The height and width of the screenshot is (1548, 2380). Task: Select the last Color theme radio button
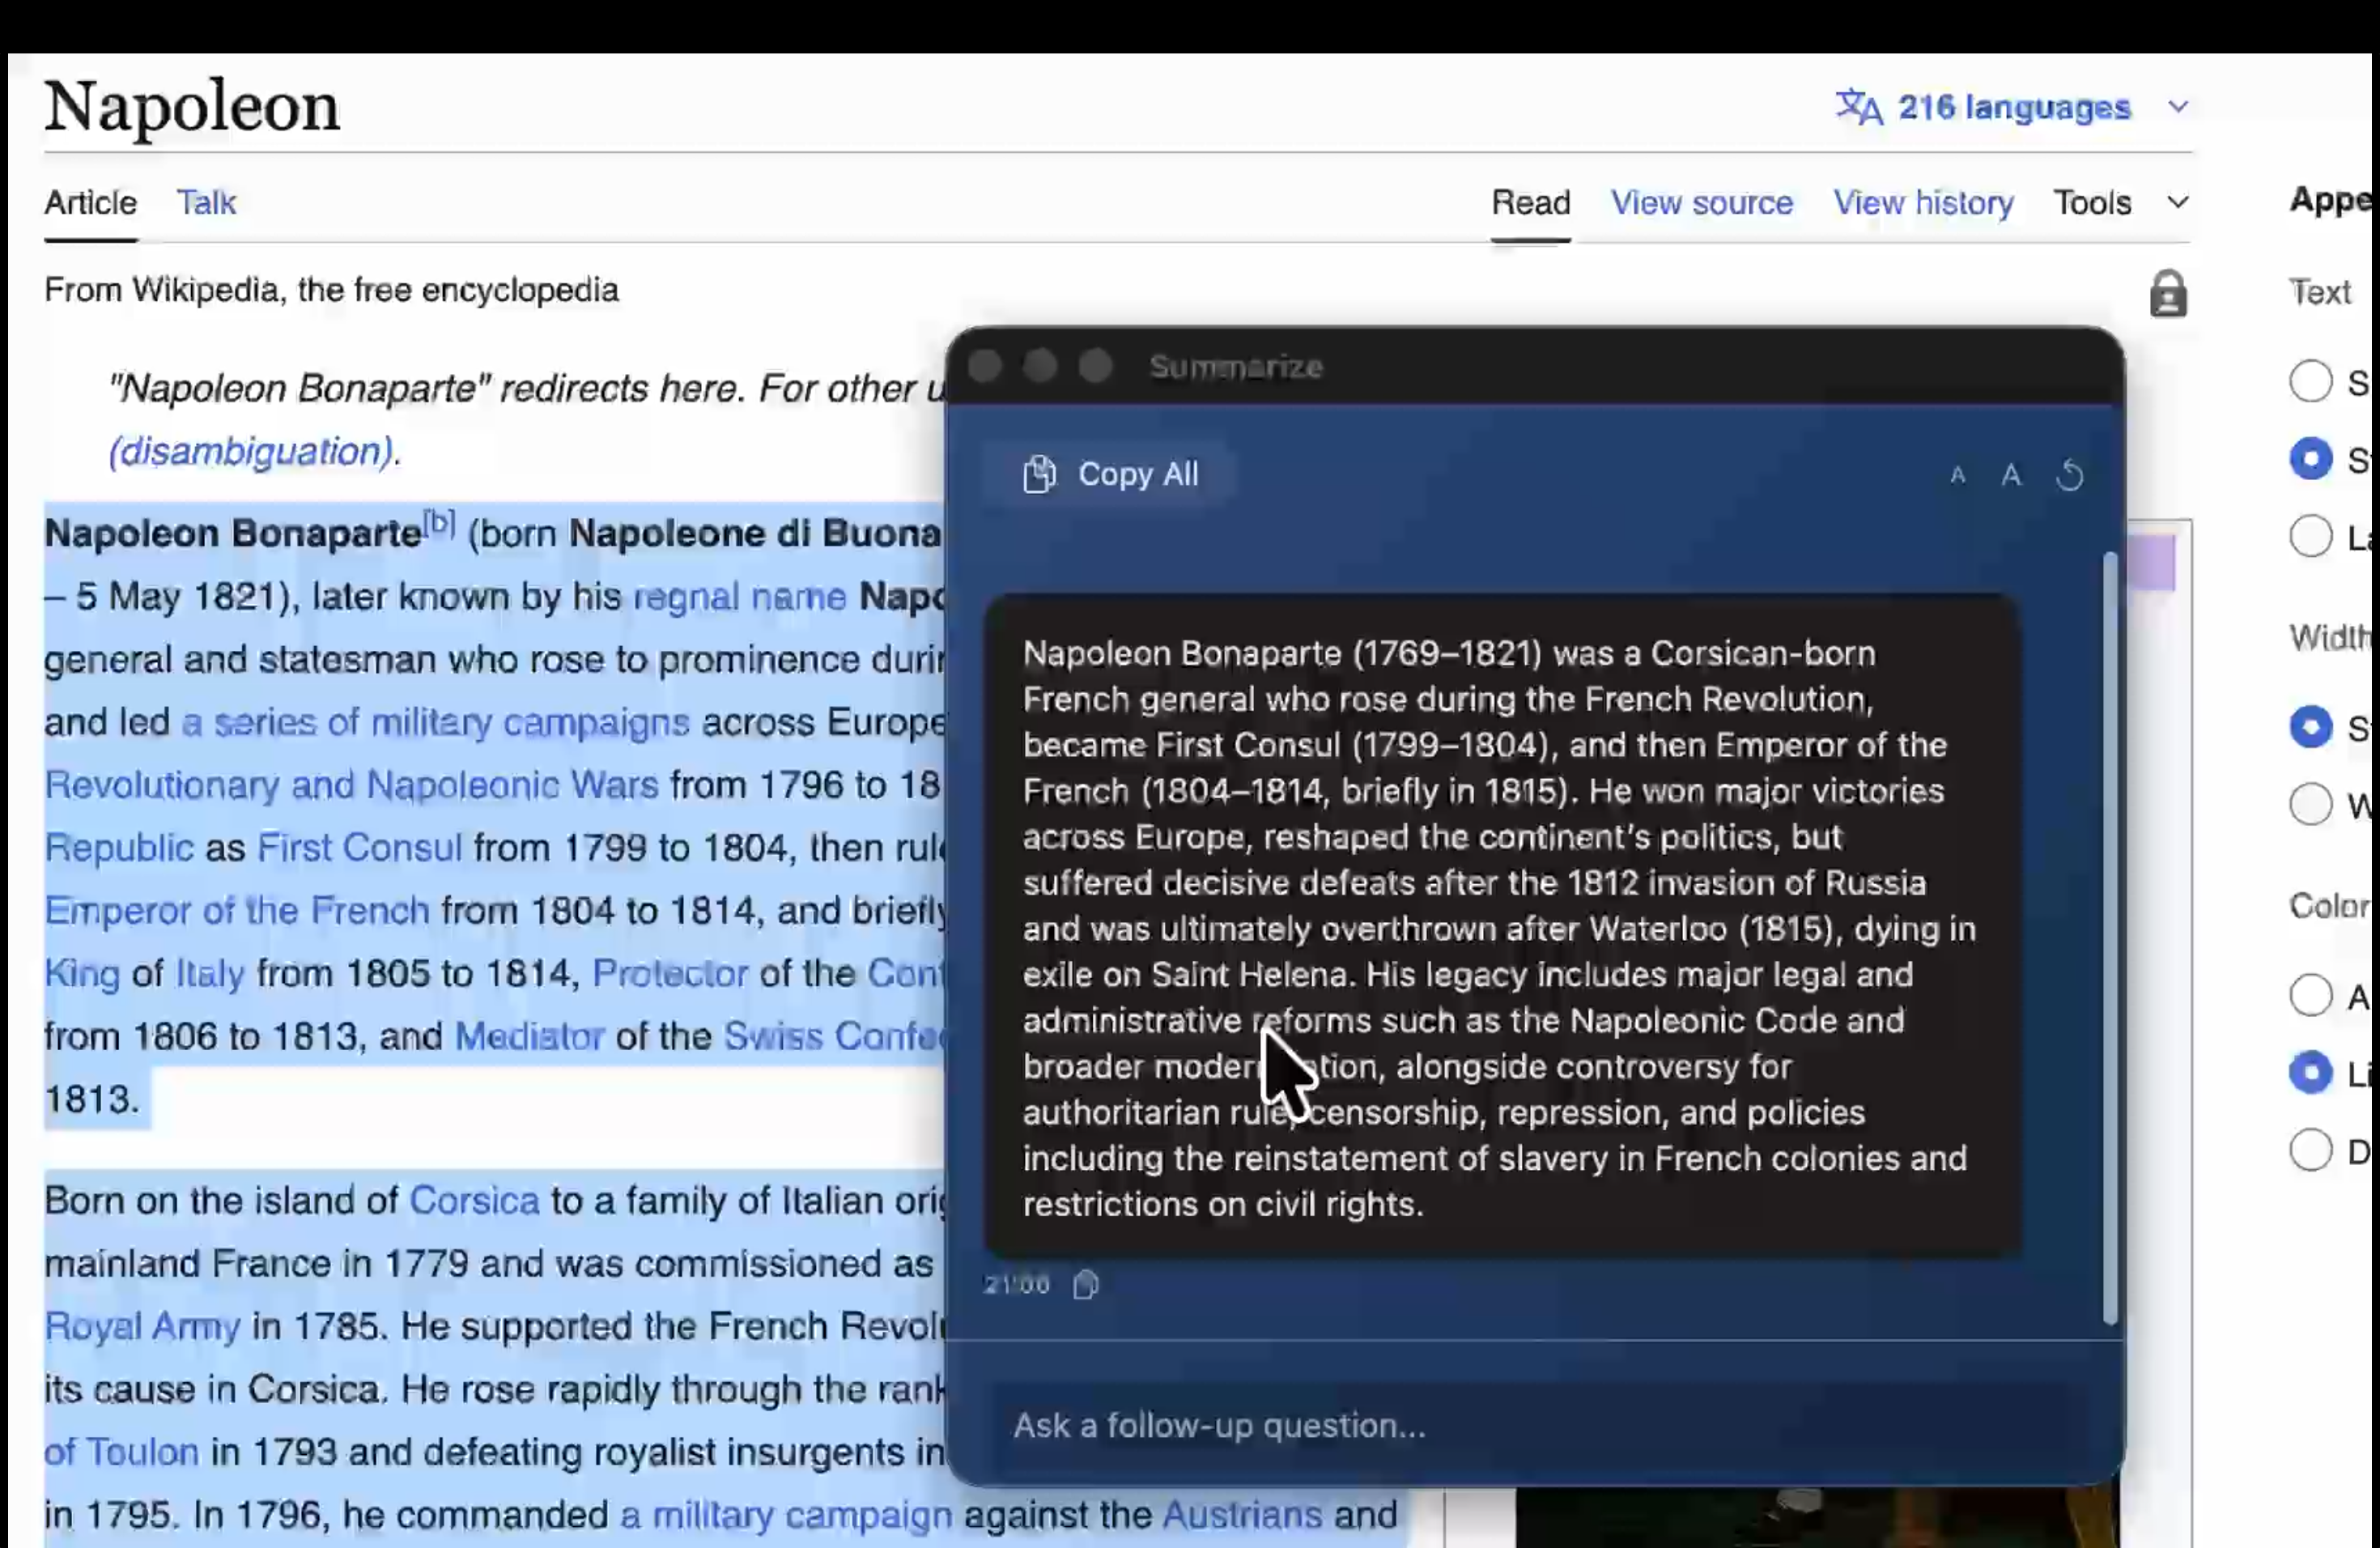(x=2310, y=1150)
